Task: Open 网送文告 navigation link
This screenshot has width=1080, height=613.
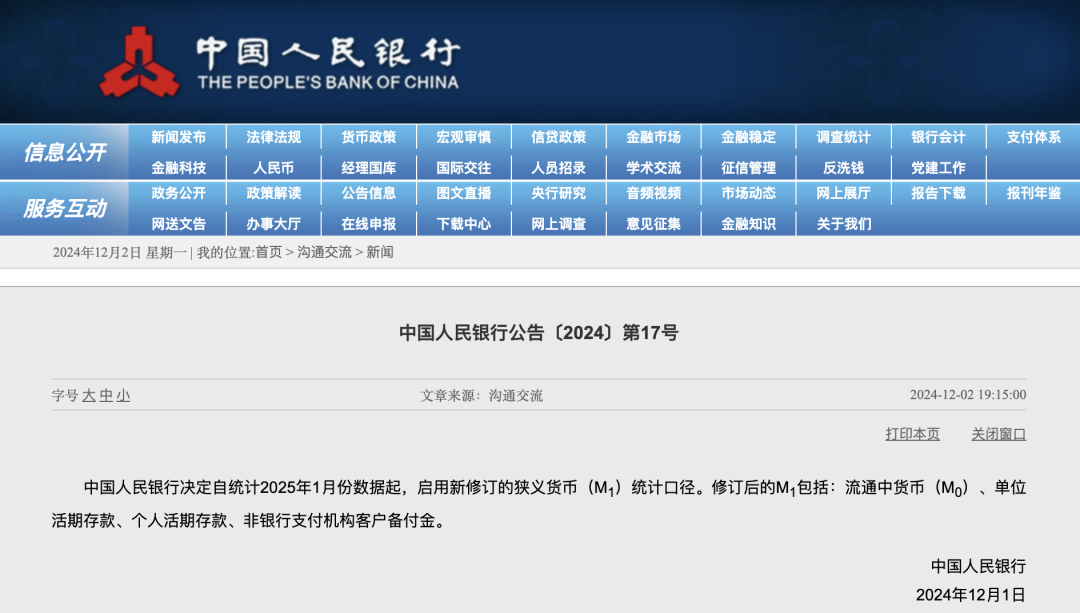Action: (x=178, y=224)
